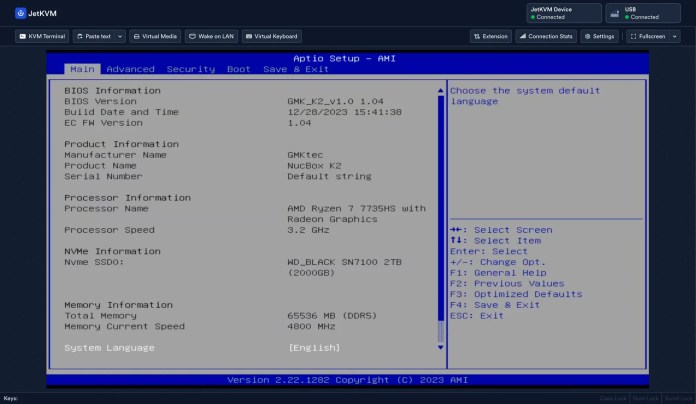Switch to the Boot BIOS tab
The image size is (696, 404).
(x=239, y=69)
